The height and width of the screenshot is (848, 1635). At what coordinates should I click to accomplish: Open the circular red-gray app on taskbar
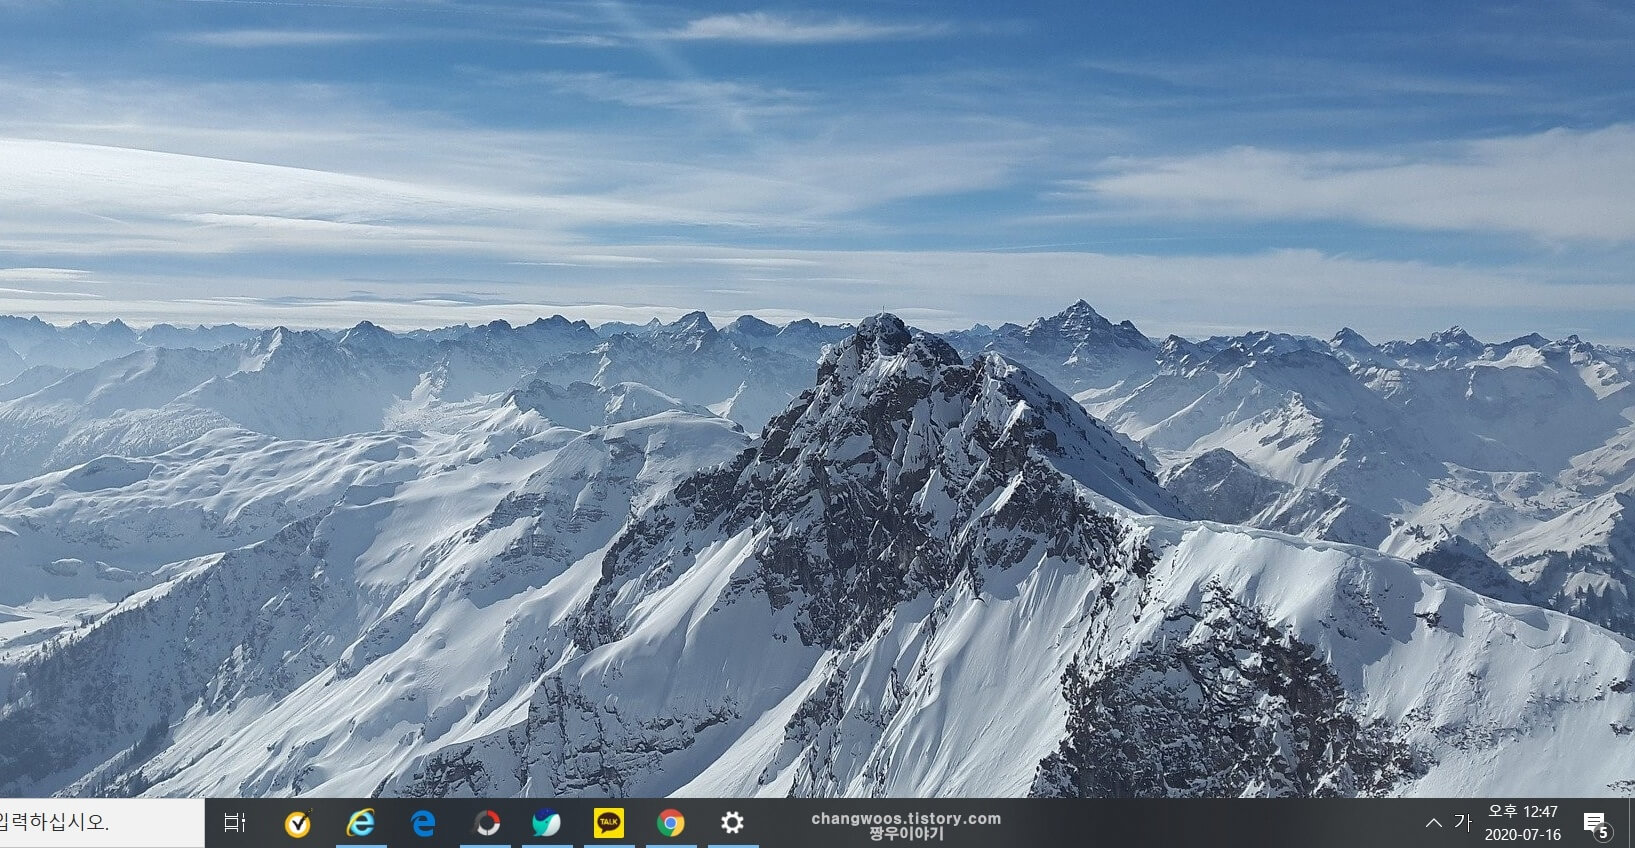486,823
